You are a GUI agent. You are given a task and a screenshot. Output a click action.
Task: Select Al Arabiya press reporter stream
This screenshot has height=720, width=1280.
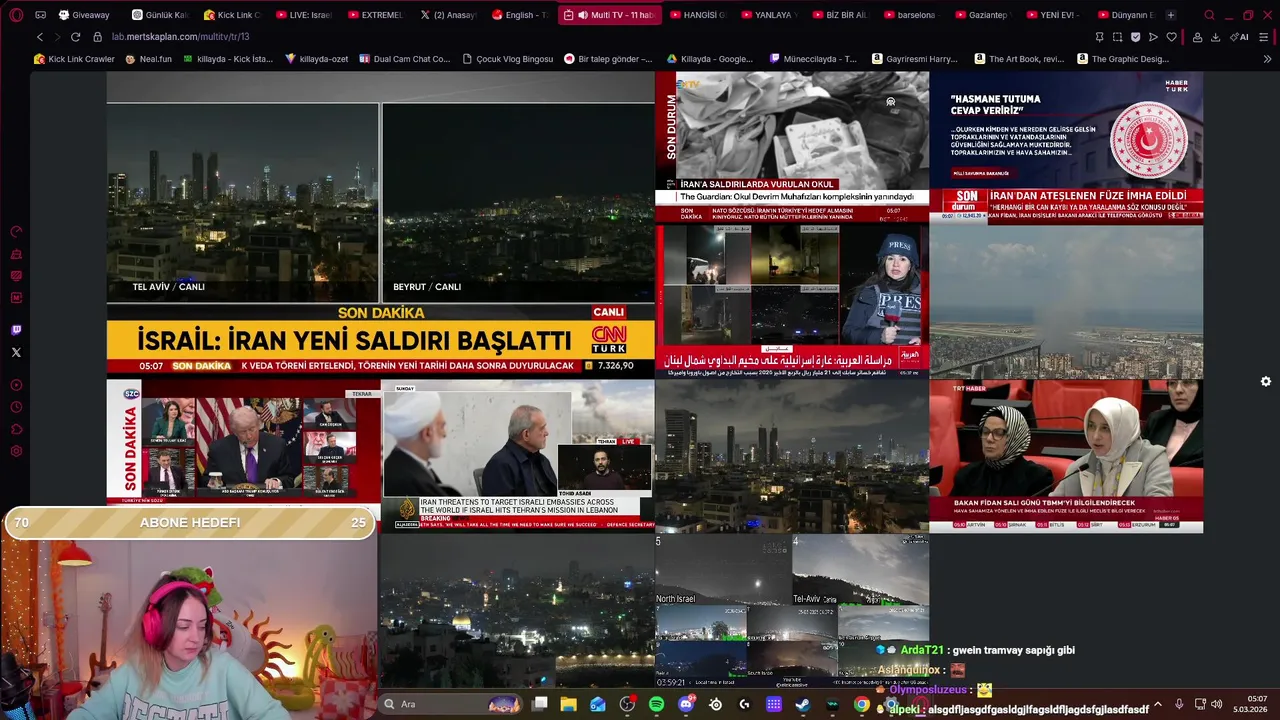[x=792, y=301]
